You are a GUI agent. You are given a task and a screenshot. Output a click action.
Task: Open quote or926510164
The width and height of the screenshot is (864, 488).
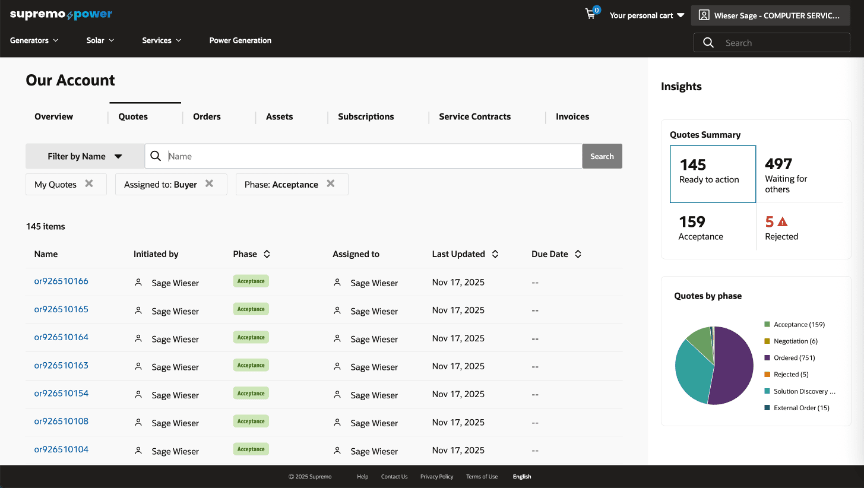click(61, 337)
